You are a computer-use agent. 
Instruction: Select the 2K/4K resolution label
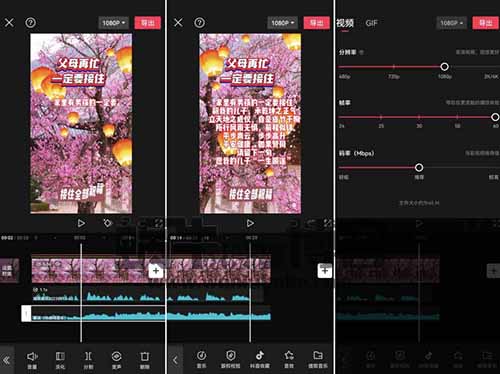tap(491, 77)
